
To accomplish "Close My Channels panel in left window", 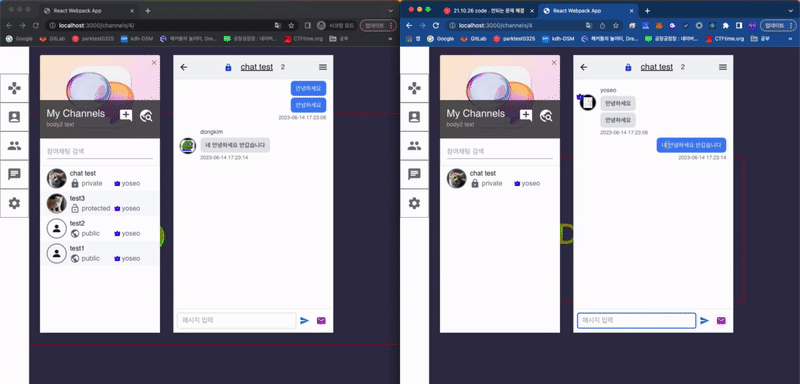I will pos(154,62).
